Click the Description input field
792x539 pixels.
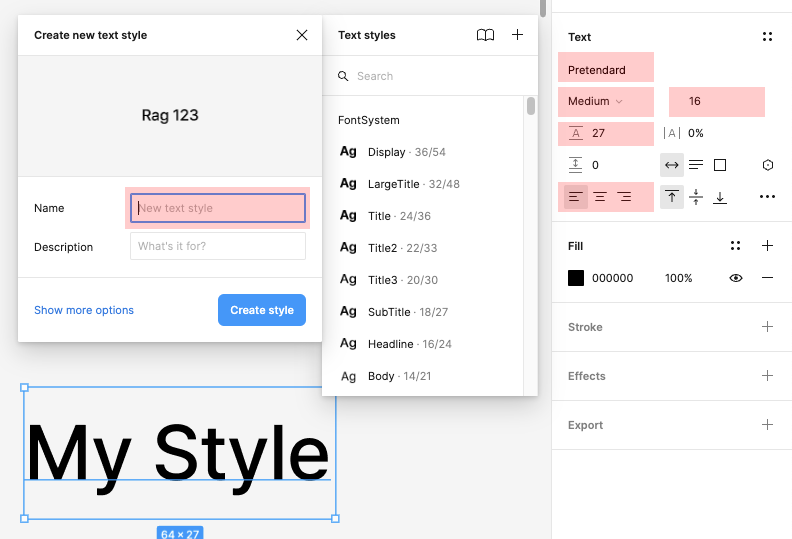click(218, 246)
